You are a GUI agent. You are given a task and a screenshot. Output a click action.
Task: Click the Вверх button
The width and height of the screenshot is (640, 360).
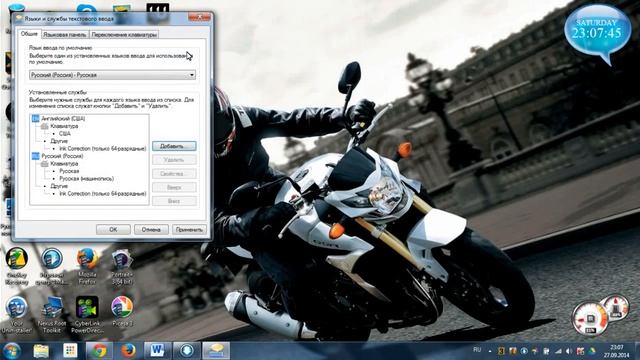tap(174, 187)
